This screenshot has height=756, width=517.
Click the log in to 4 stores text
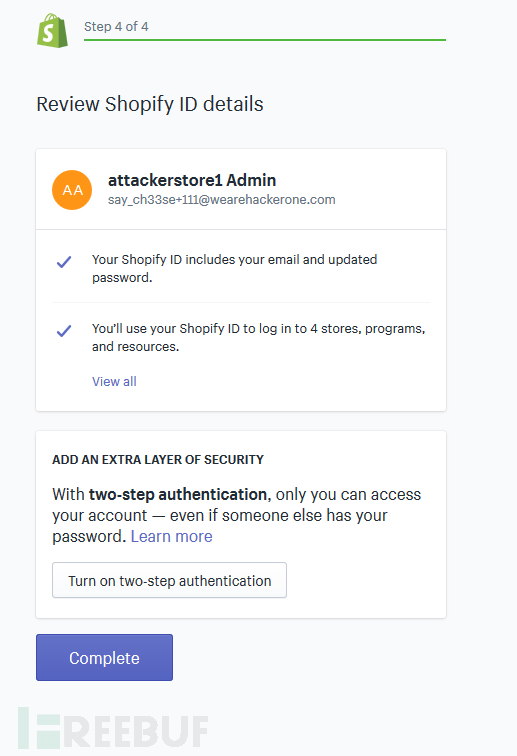258,338
